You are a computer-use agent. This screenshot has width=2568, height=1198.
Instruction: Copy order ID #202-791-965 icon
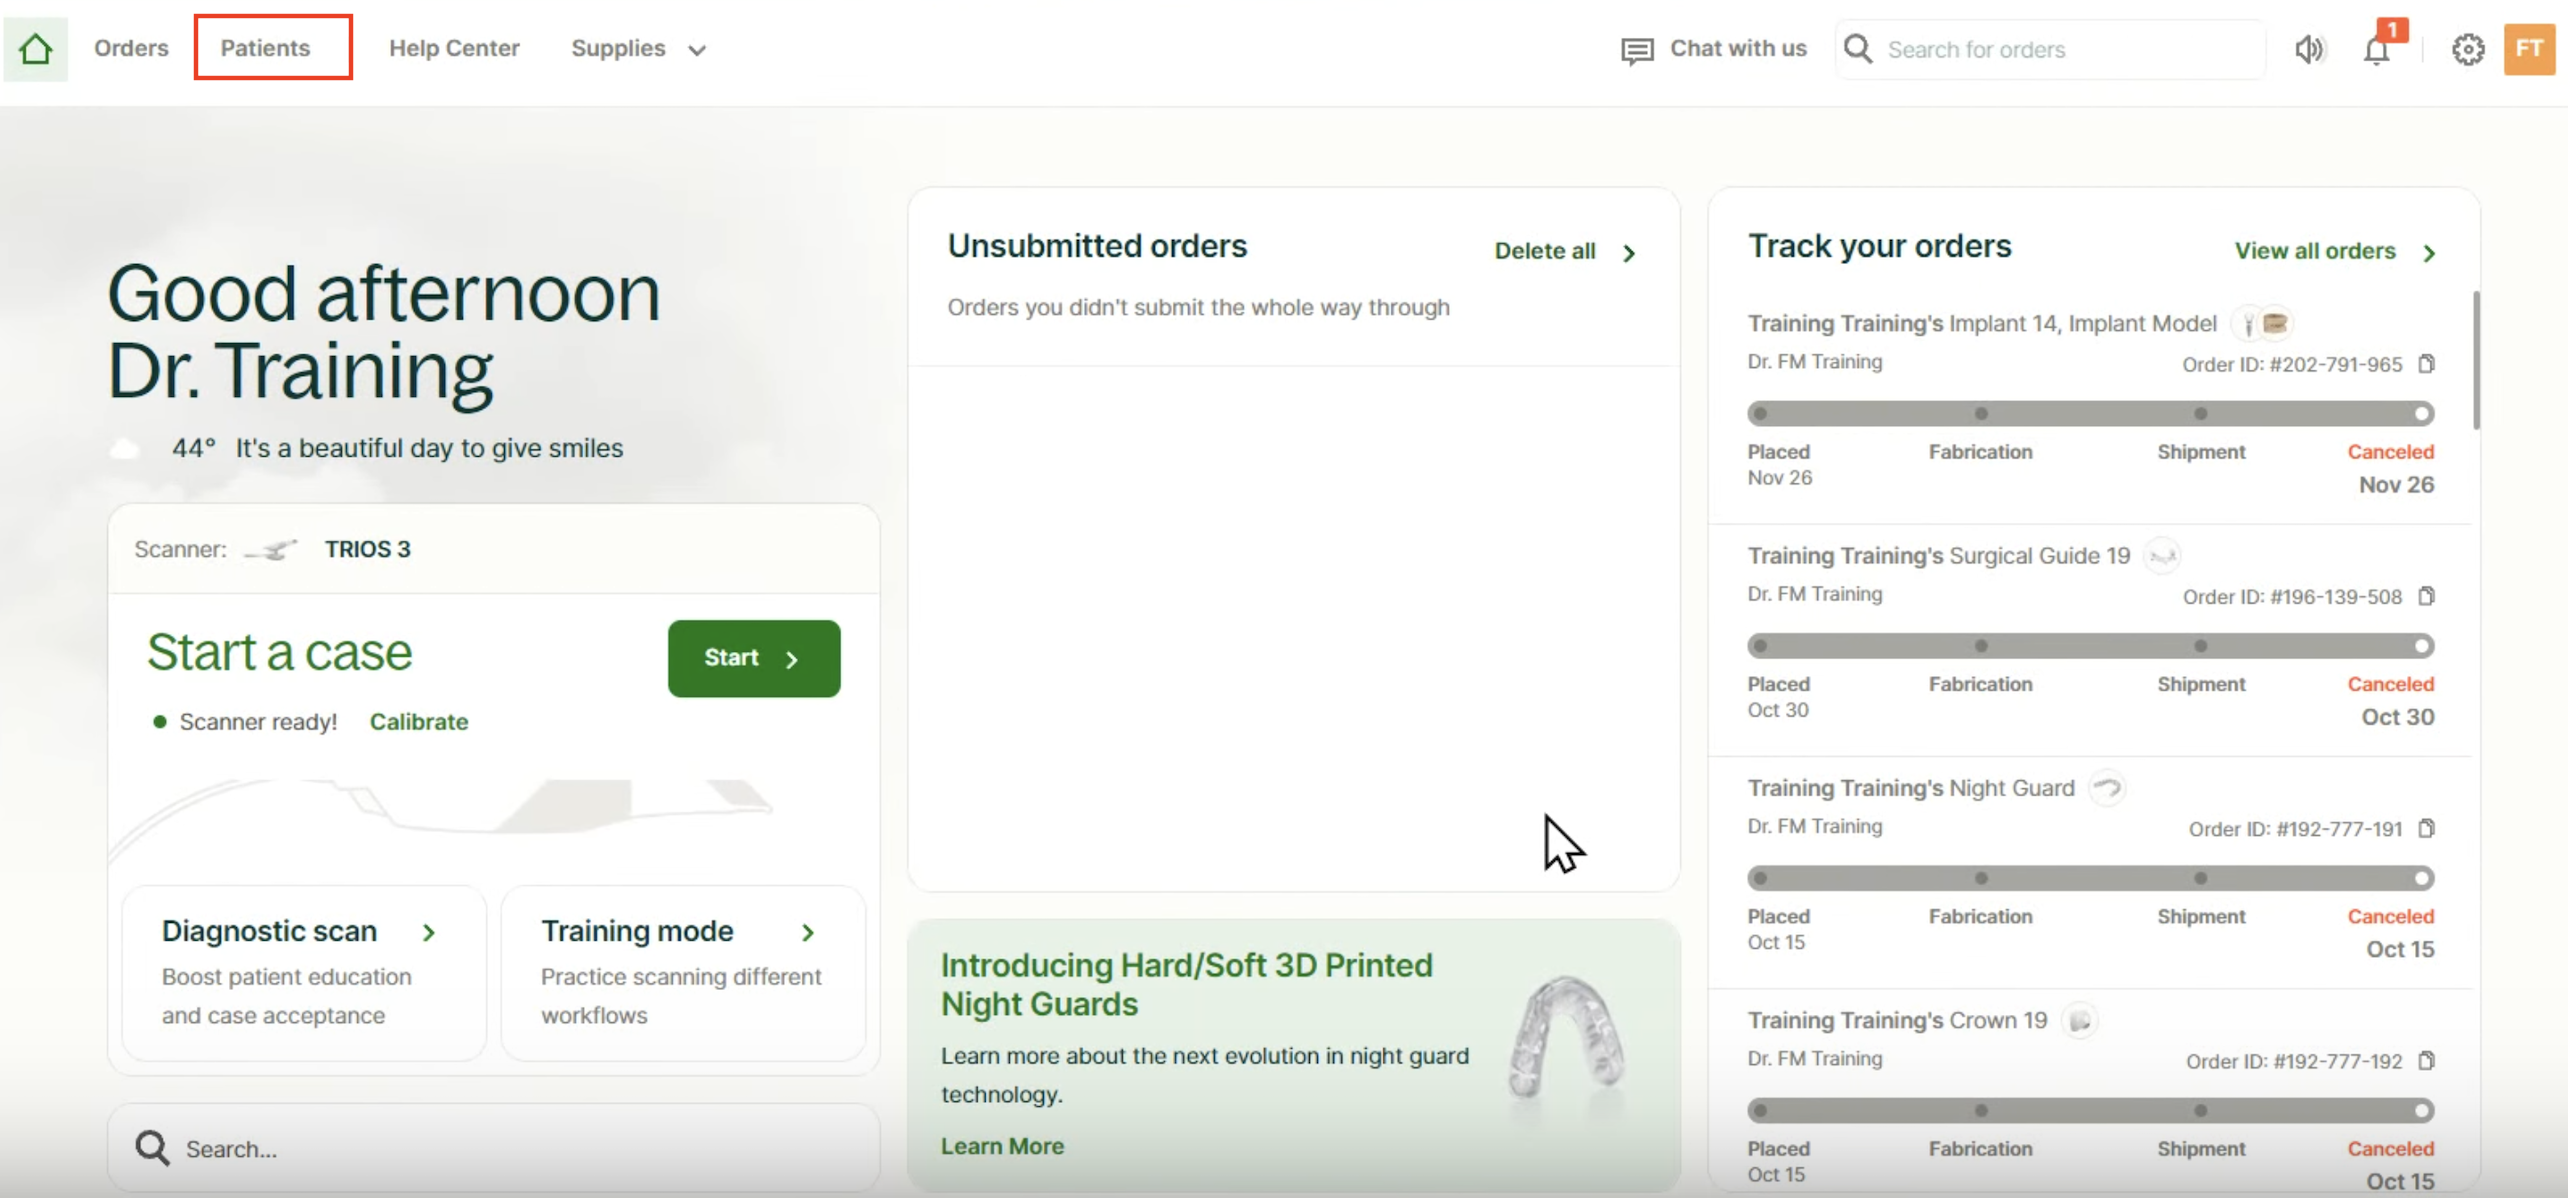click(2426, 364)
